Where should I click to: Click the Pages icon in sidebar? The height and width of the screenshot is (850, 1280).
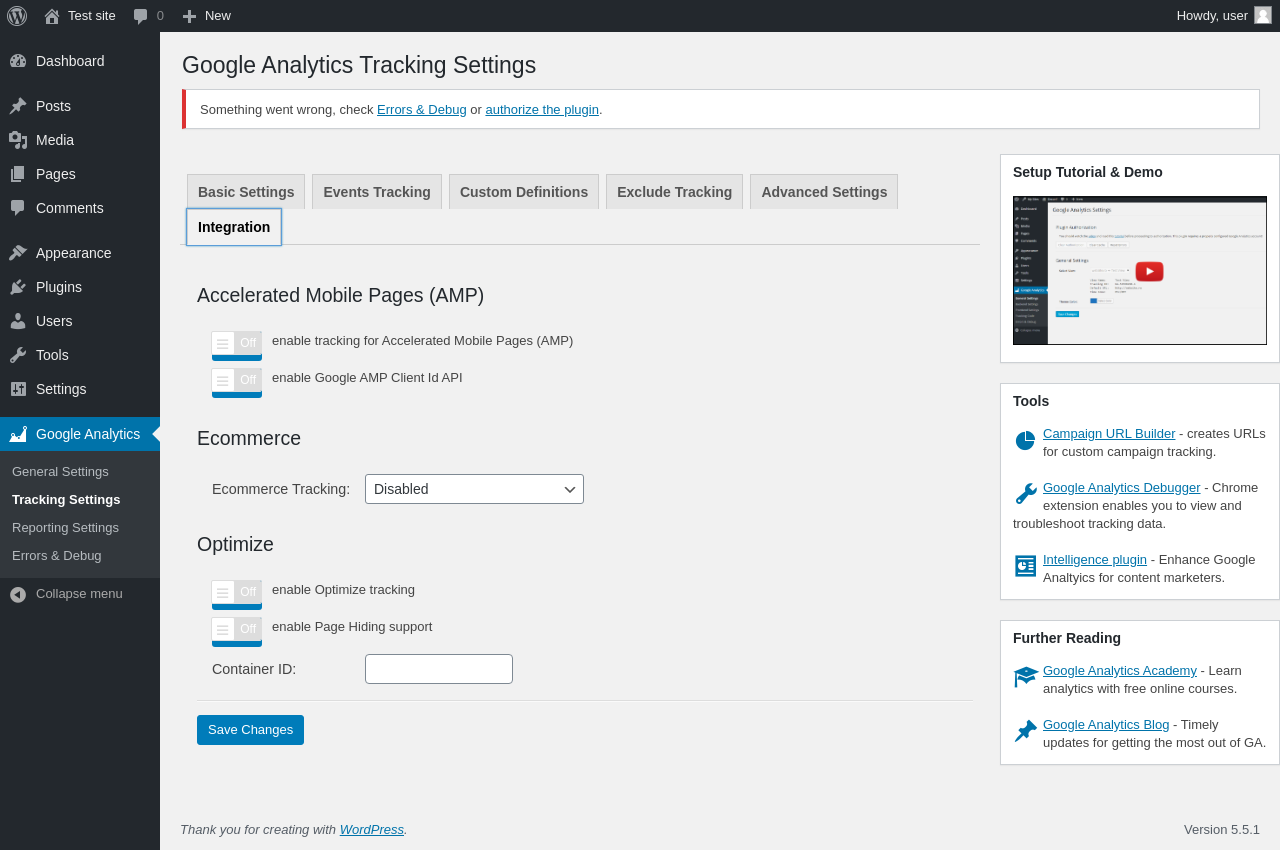[18, 174]
